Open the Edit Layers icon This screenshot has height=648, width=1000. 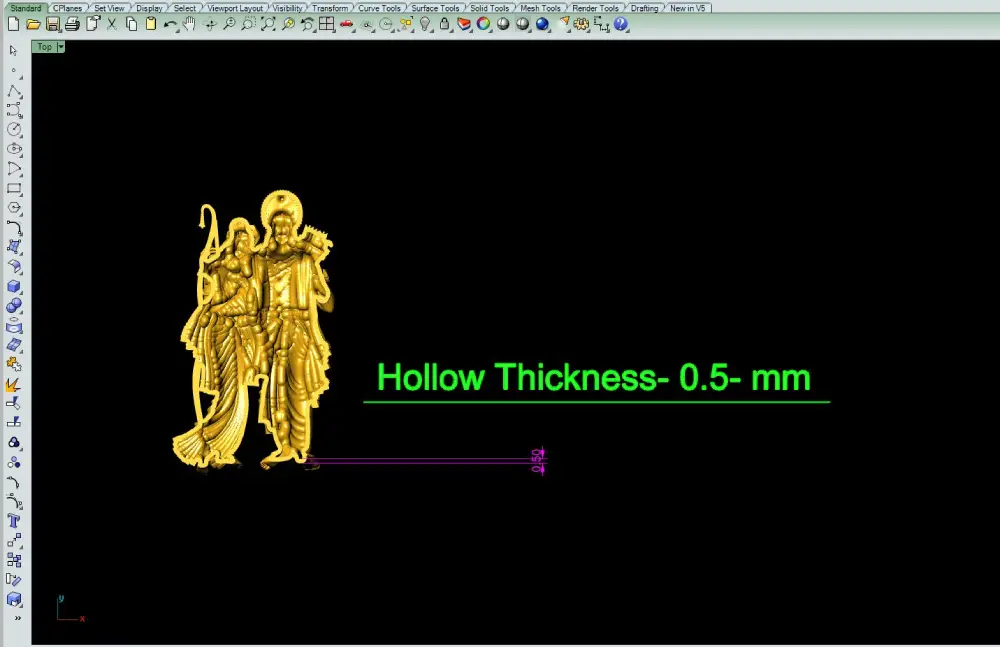coord(464,24)
